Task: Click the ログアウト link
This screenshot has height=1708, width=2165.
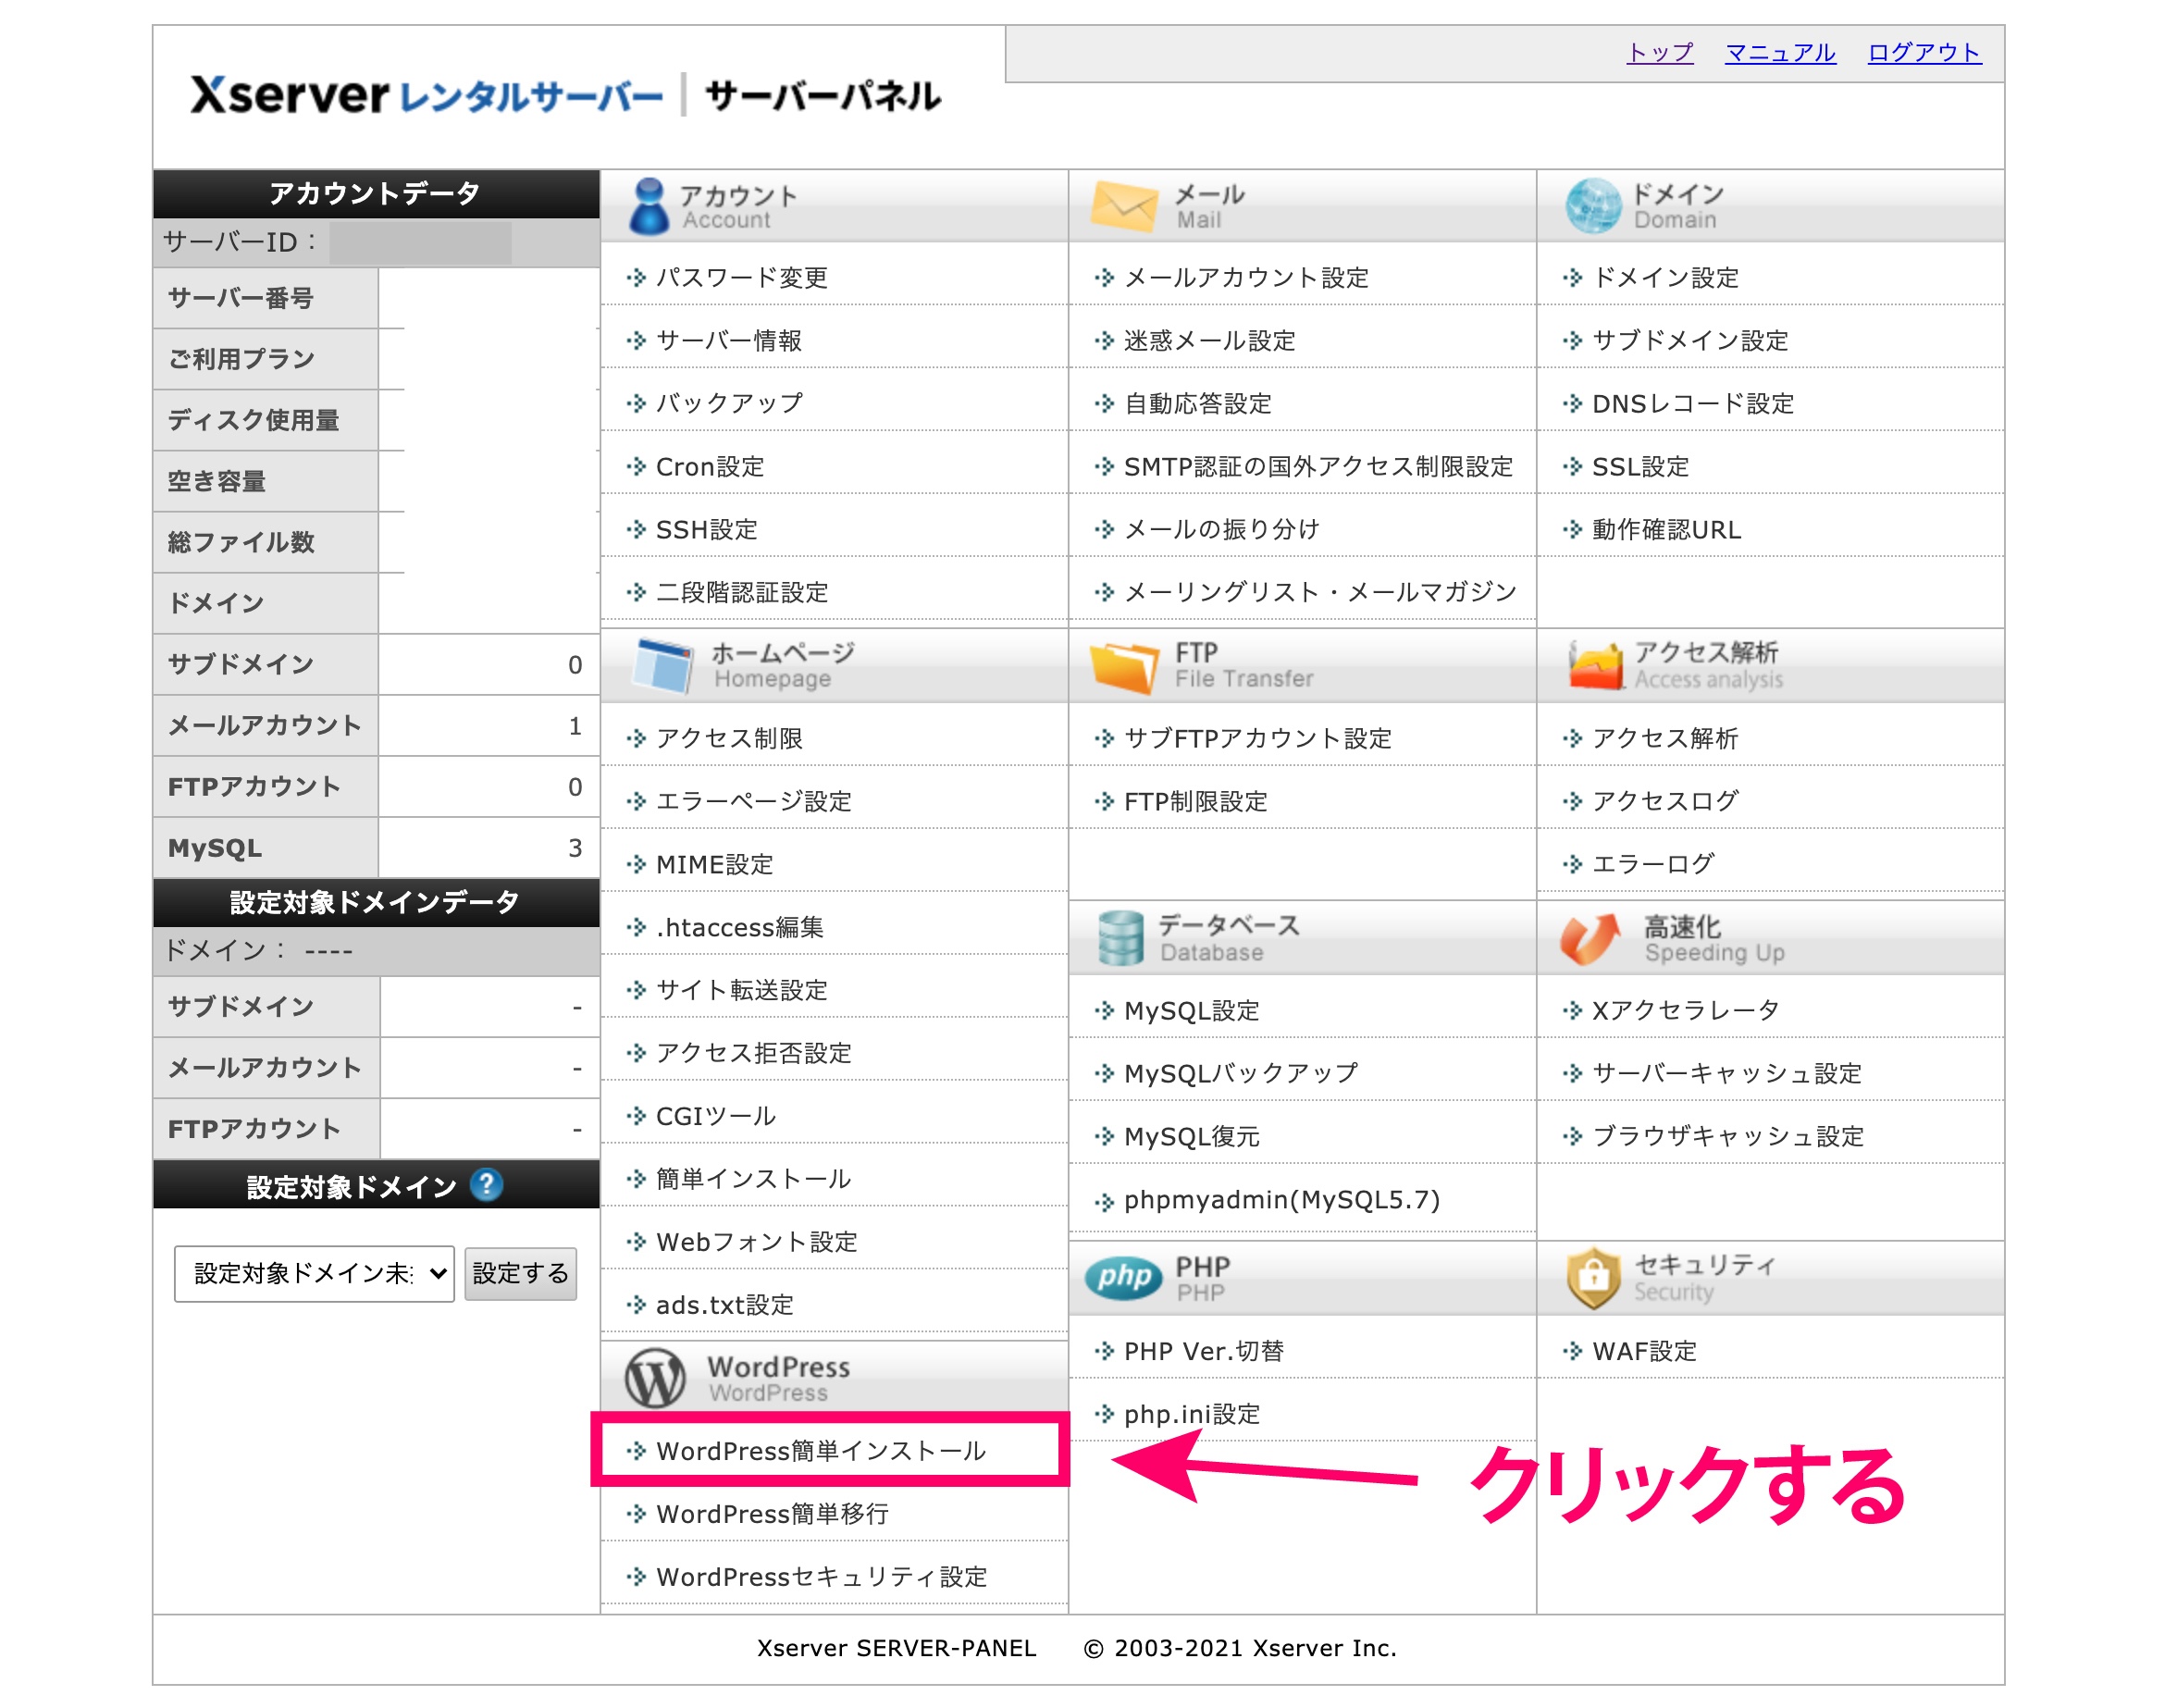Action: (1924, 52)
